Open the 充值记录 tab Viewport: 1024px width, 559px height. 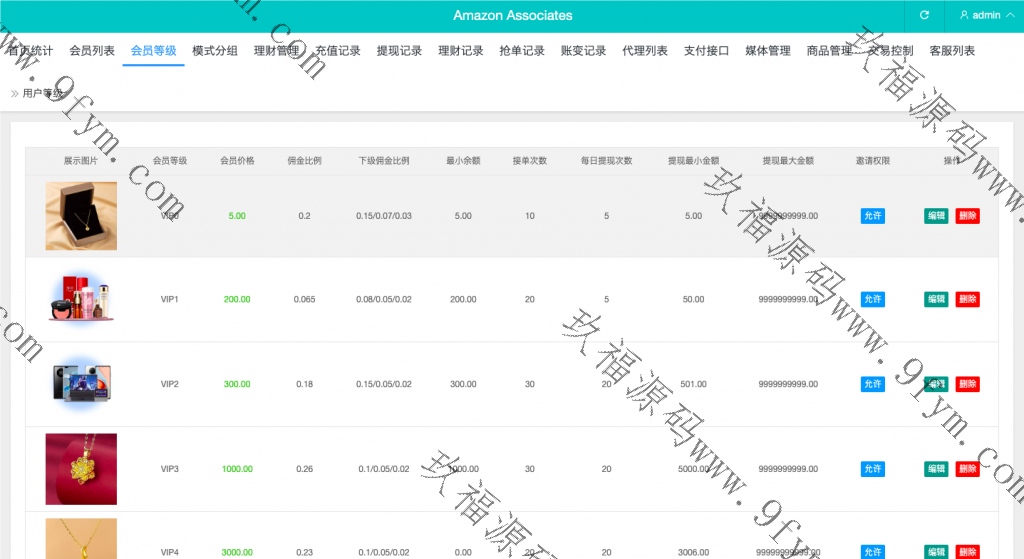[x=338, y=51]
